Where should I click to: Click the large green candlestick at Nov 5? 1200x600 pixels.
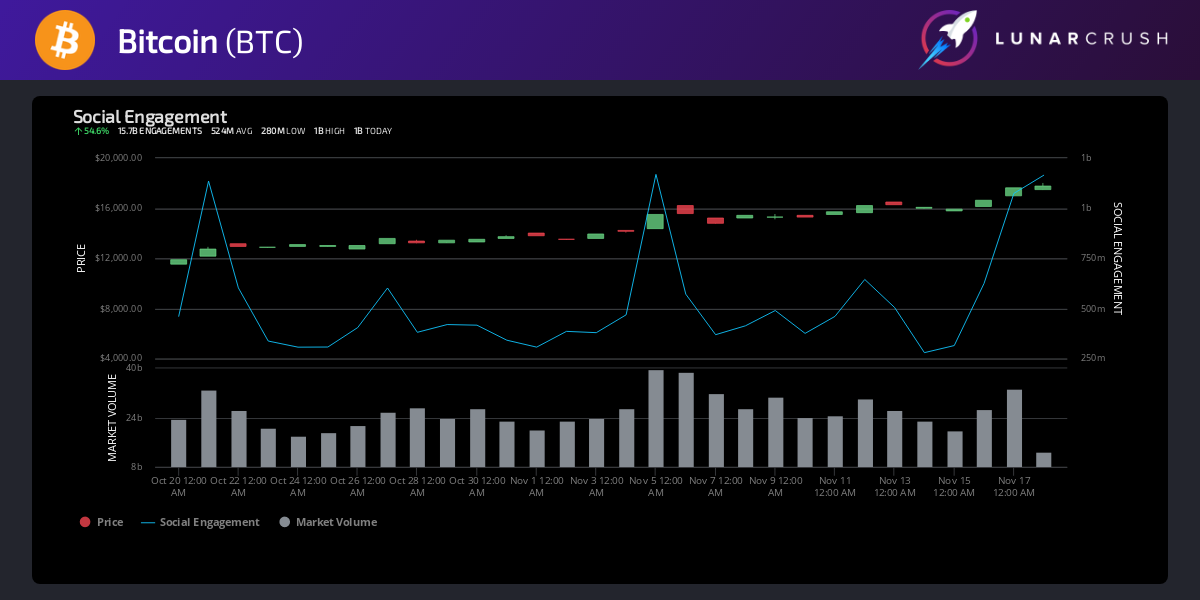(x=655, y=221)
